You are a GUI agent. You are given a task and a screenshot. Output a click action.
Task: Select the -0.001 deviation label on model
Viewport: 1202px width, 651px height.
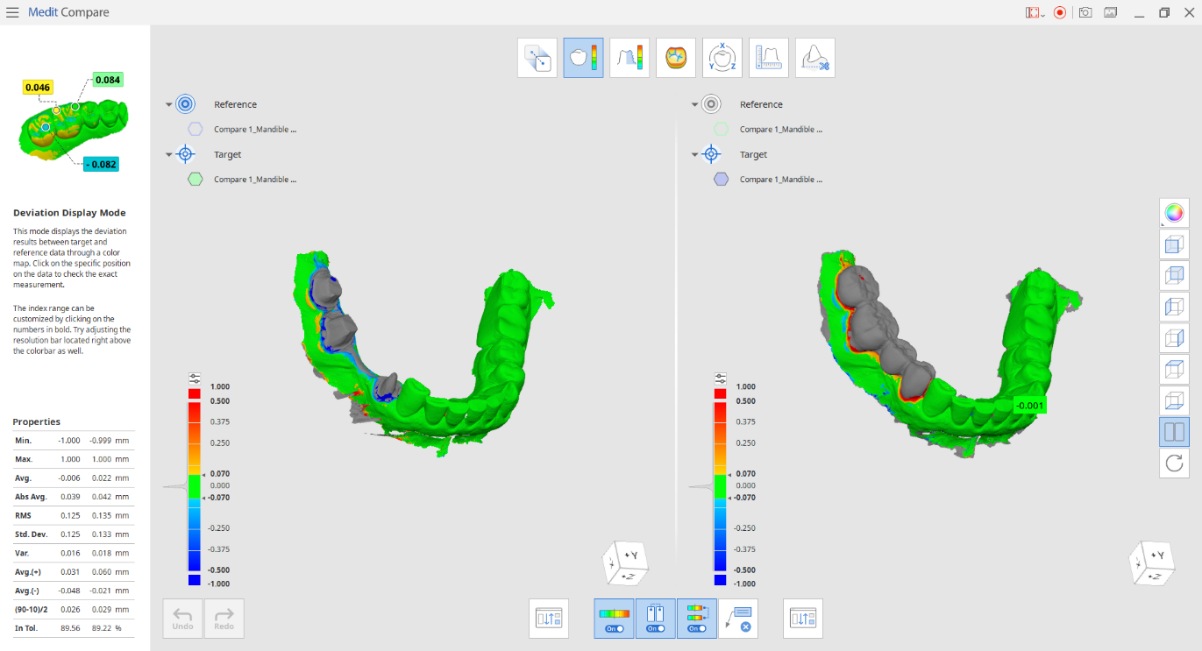click(x=1029, y=405)
